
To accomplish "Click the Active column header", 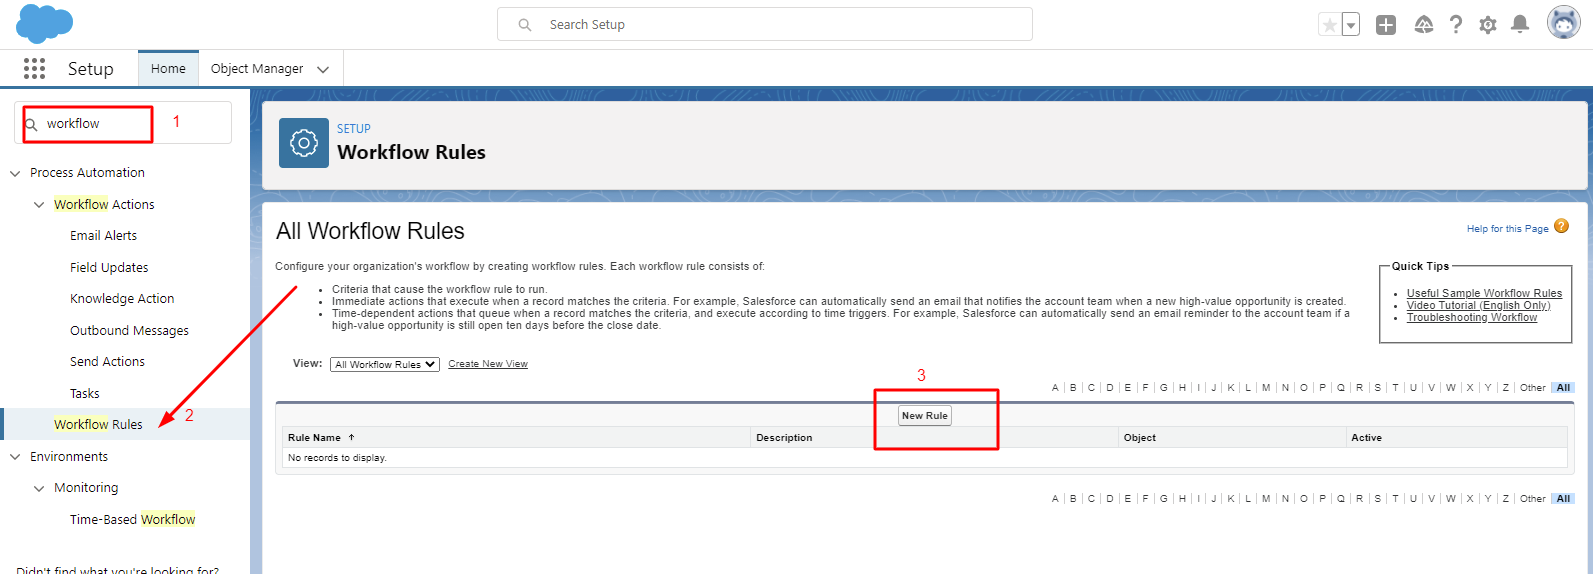I will (1366, 438).
